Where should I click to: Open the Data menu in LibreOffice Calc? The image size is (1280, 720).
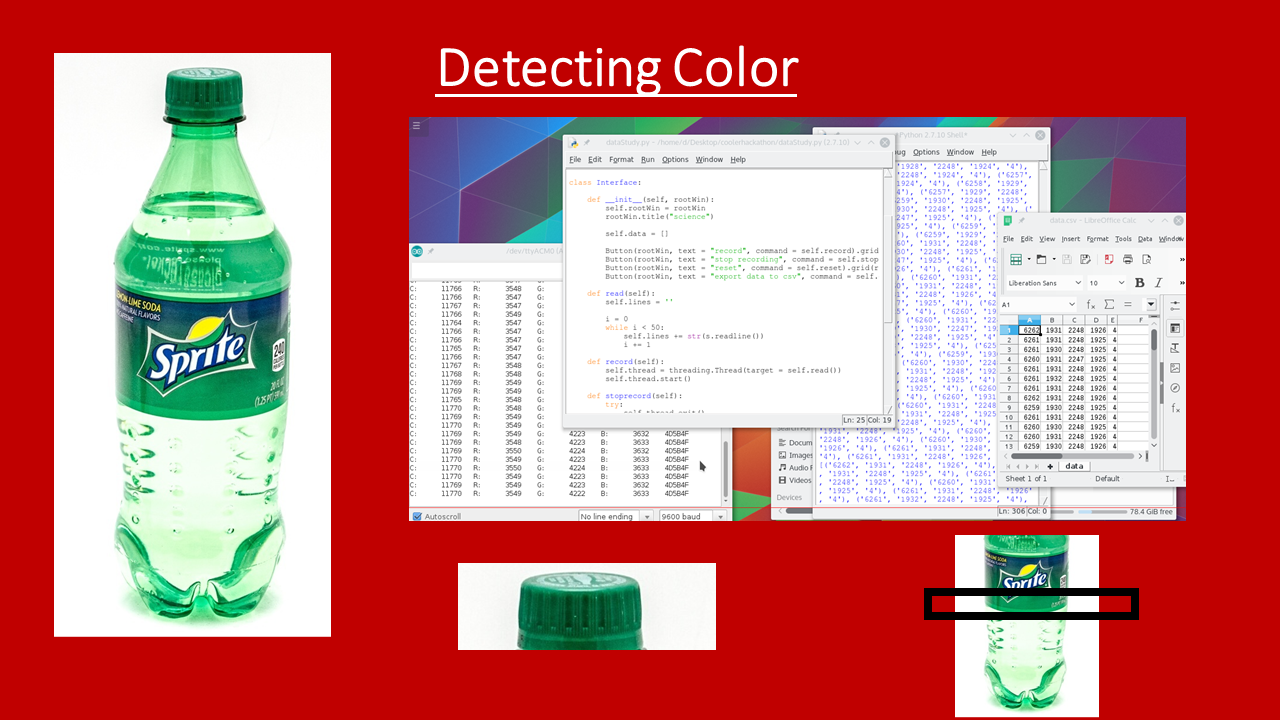(1145, 239)
